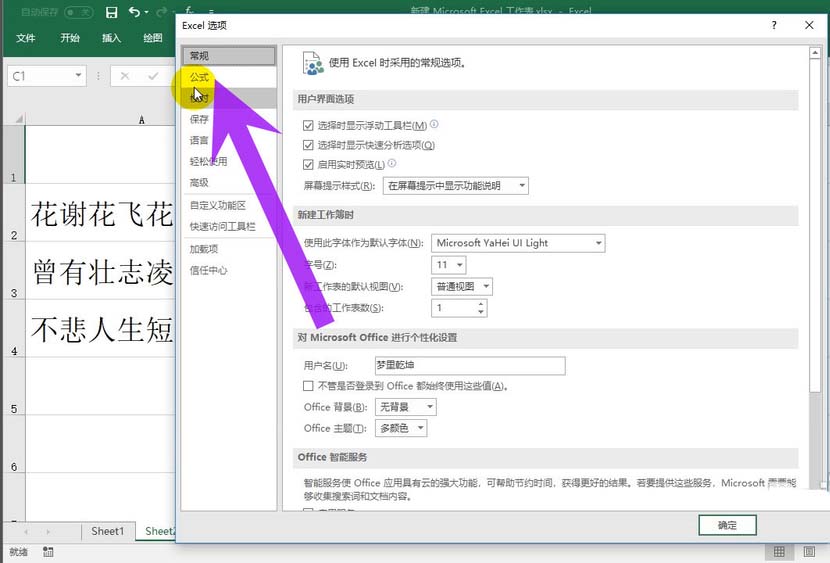Open the Office 主题 多颜色 dropdown
This screenshot has height=563, width=830.
click(401, 428)
